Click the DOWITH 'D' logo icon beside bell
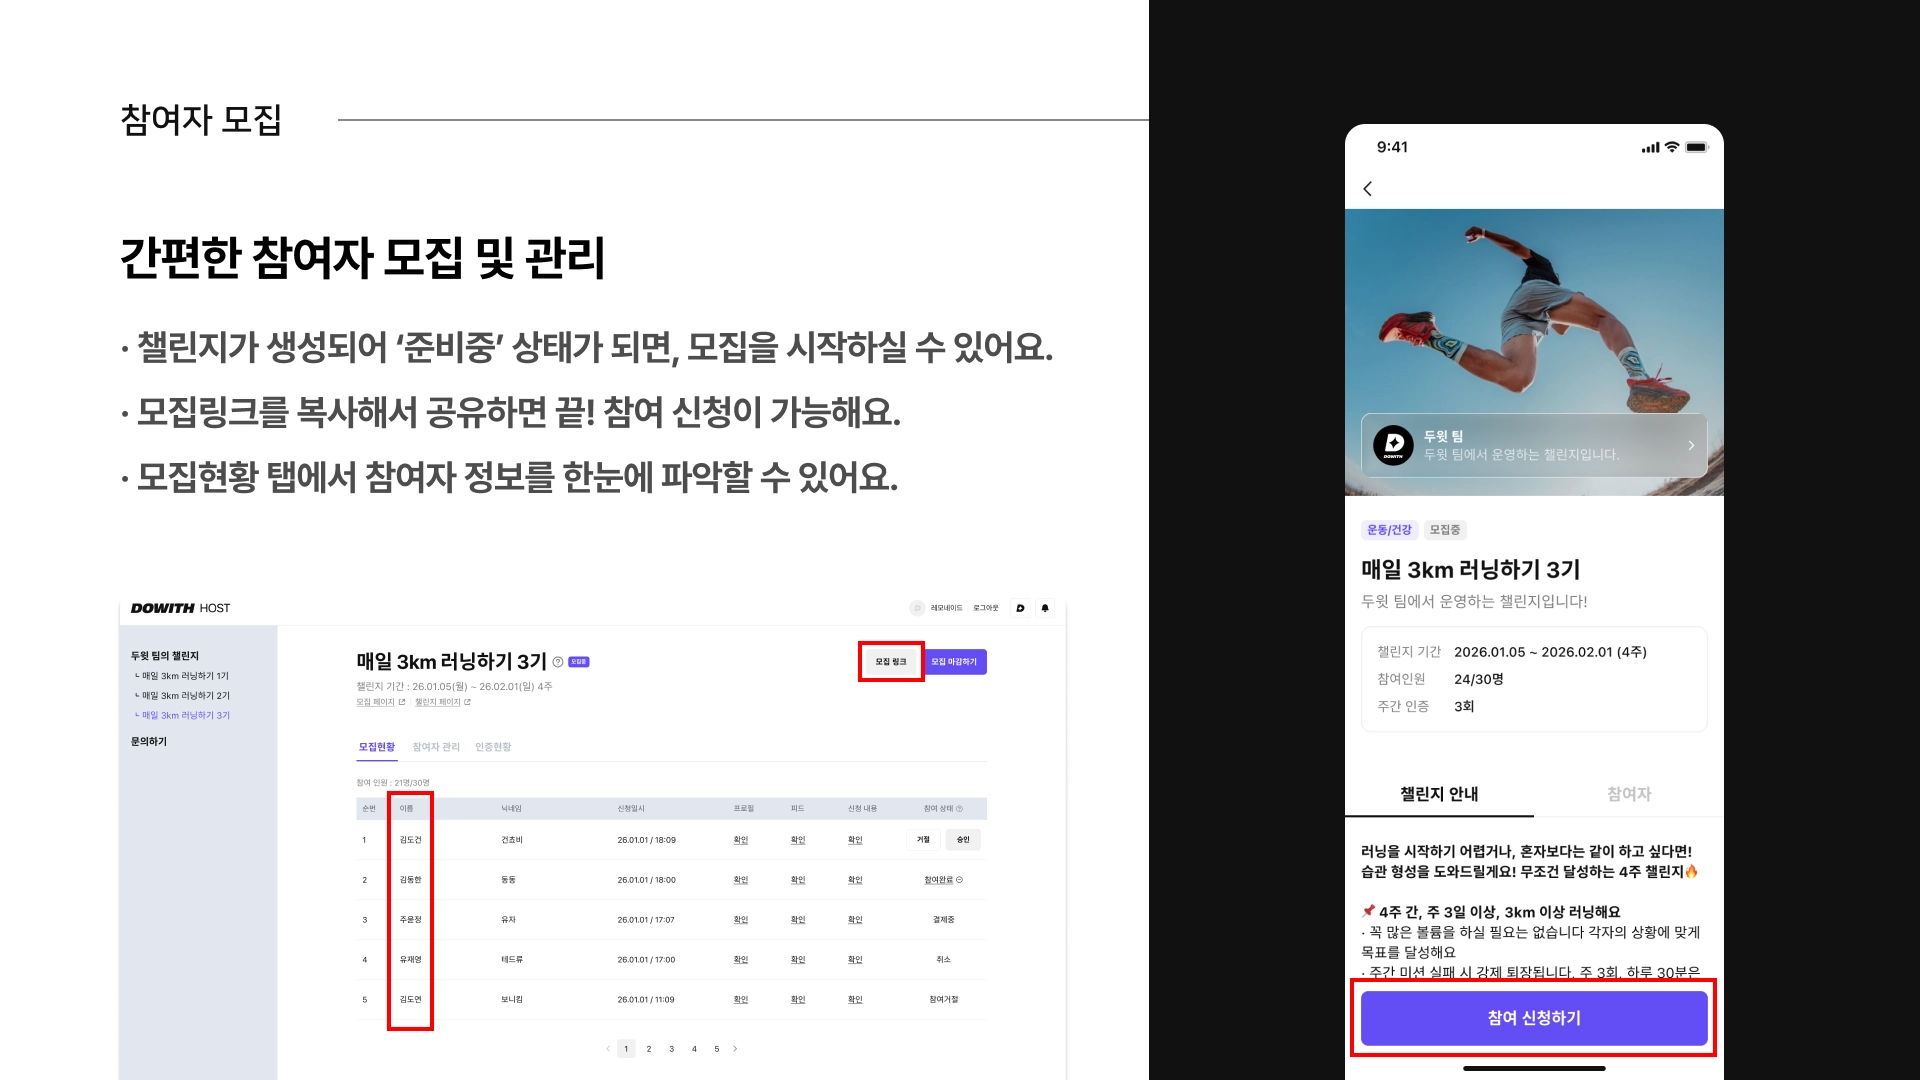1920x1080 pixels. pyautogui.click(x=1020, y=608)
